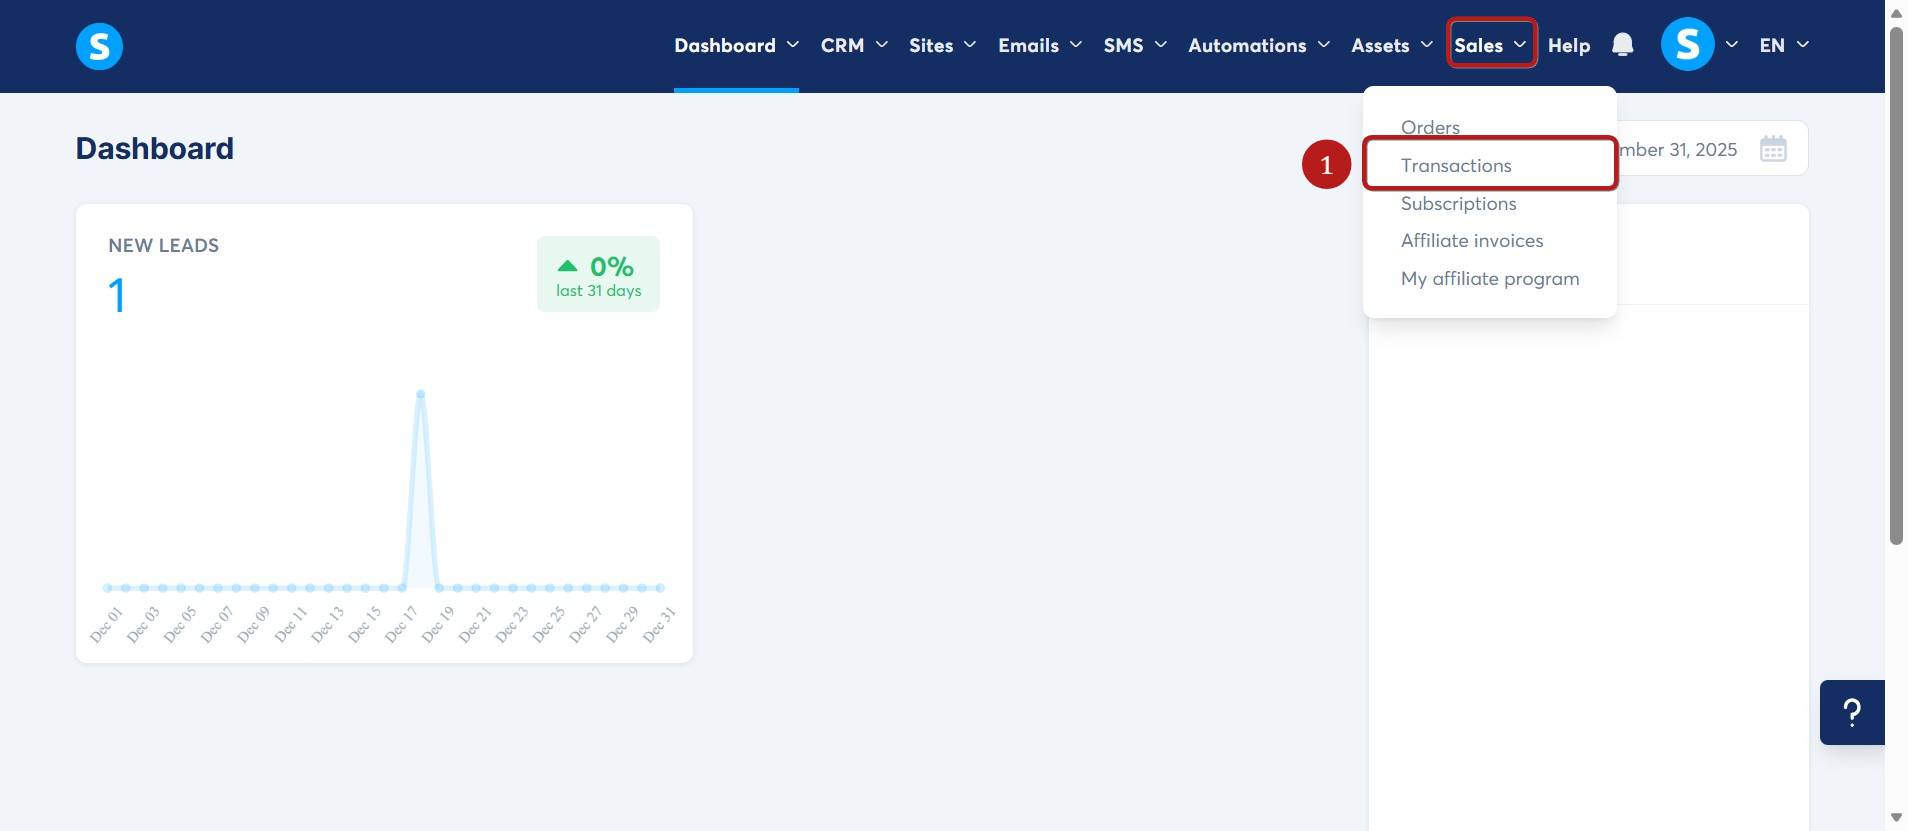Click the page vertical scrollbar
Viewport: 1908px width, 831px height.
pyautogui.click(x=1896, y=285)
